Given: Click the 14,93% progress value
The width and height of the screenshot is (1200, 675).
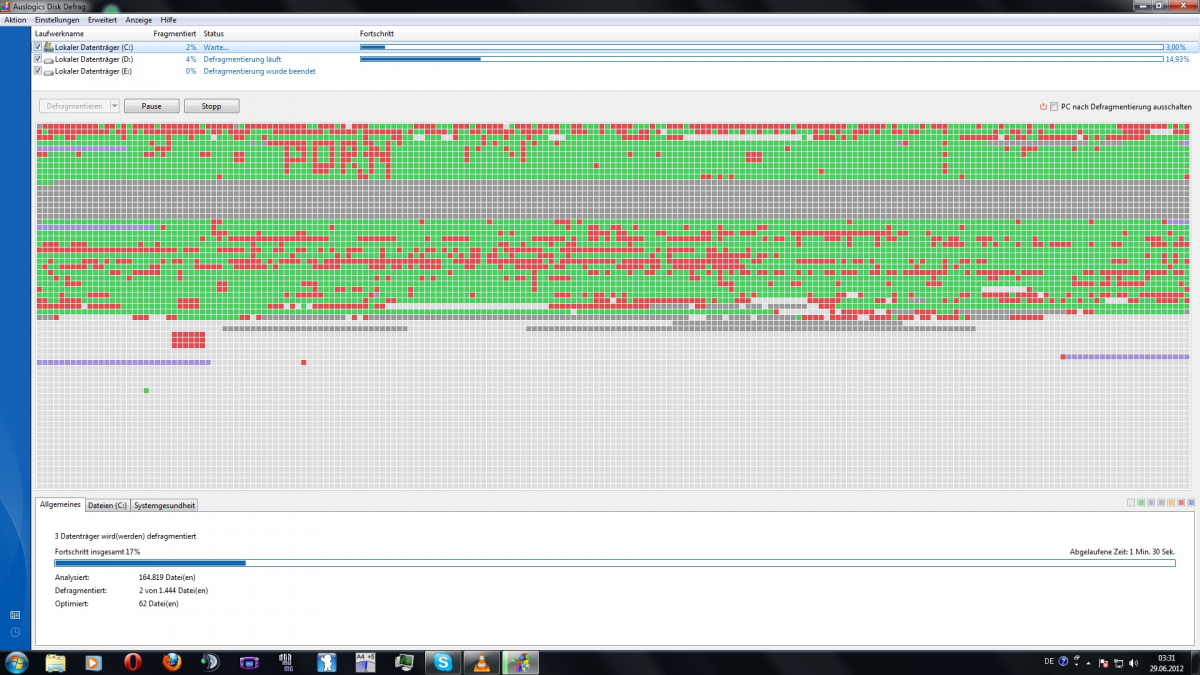Looking at the screenshot, I should (x=1178, y=59).
